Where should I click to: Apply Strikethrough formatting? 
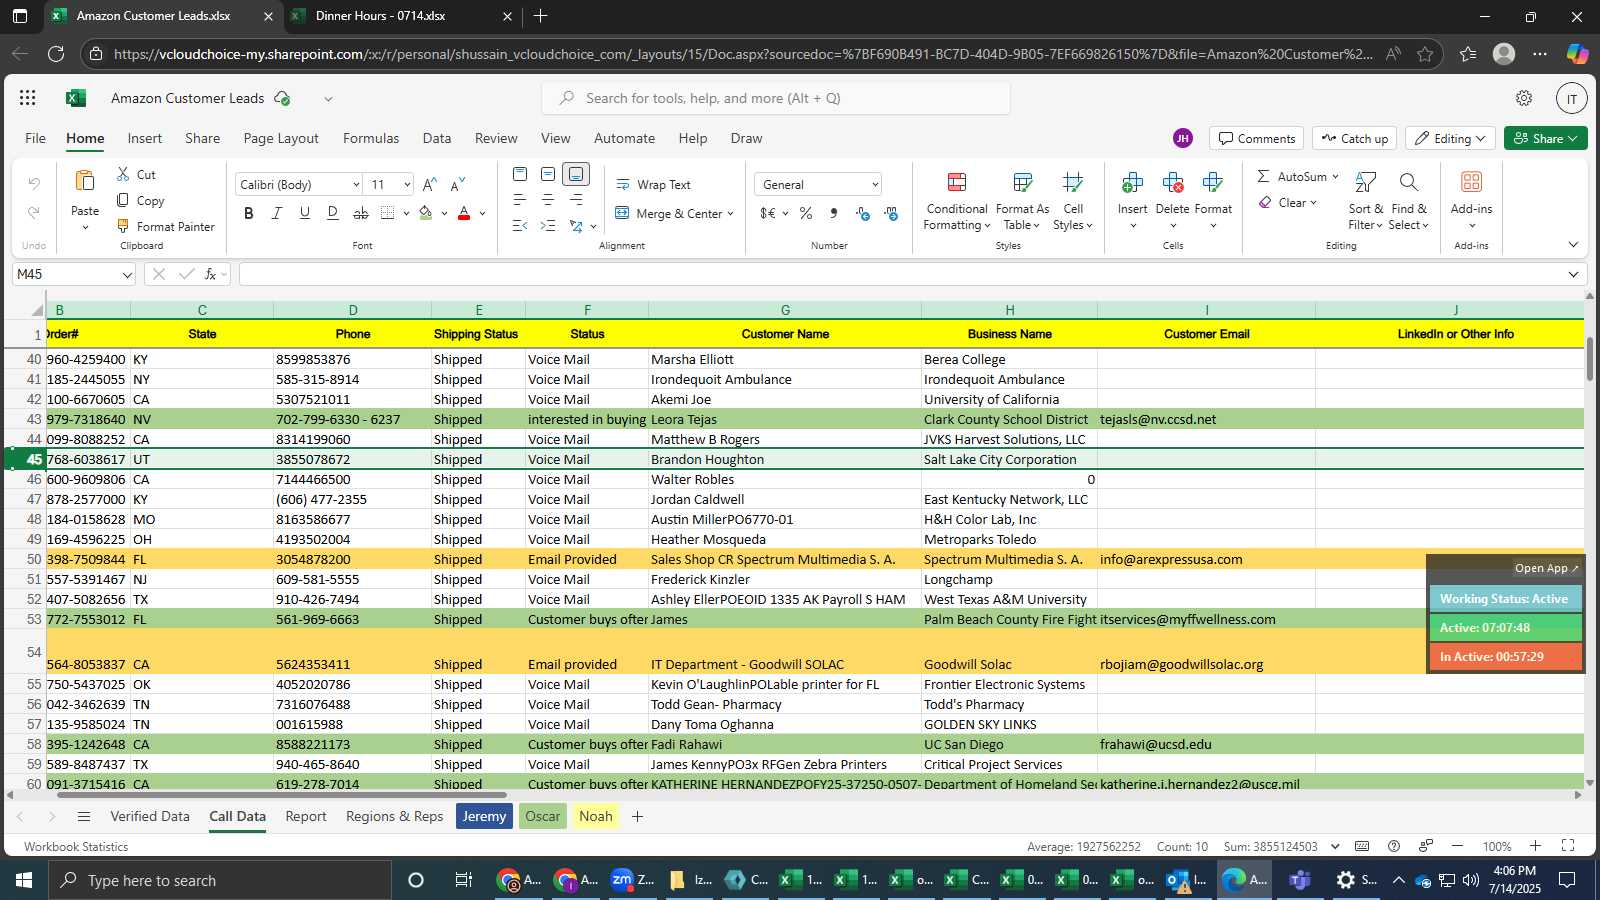361,213
